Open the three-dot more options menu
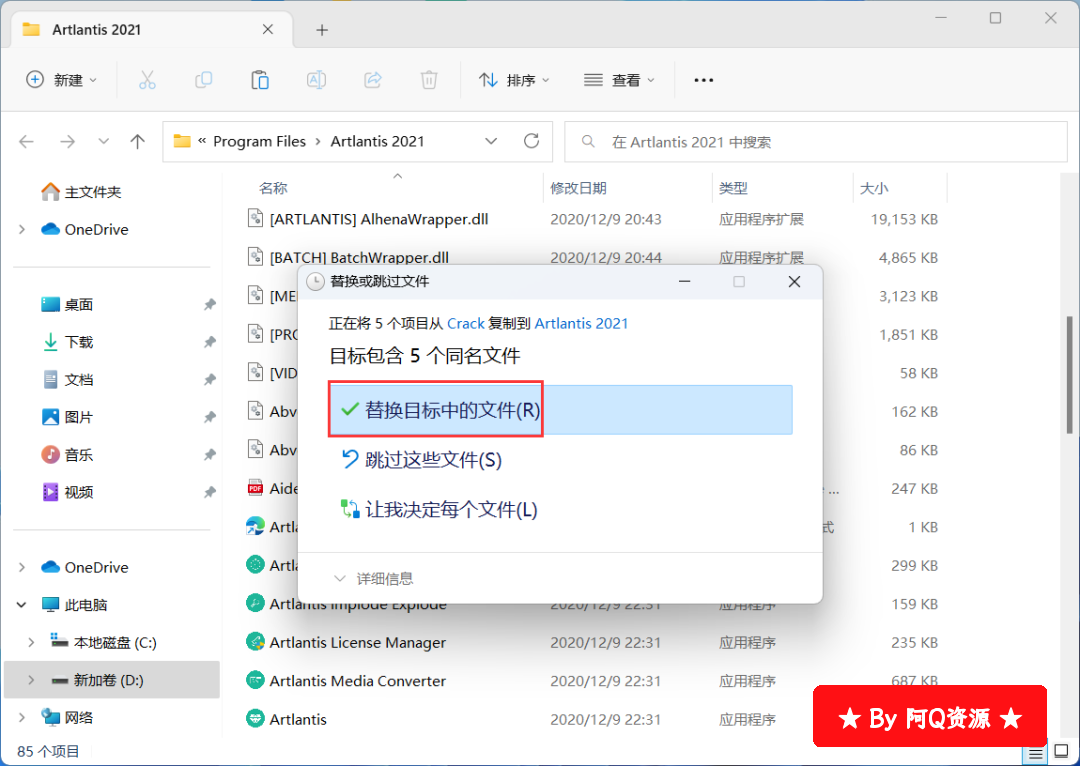Image resolution: width=1080 pixels, height=766 pixels. 703,80
